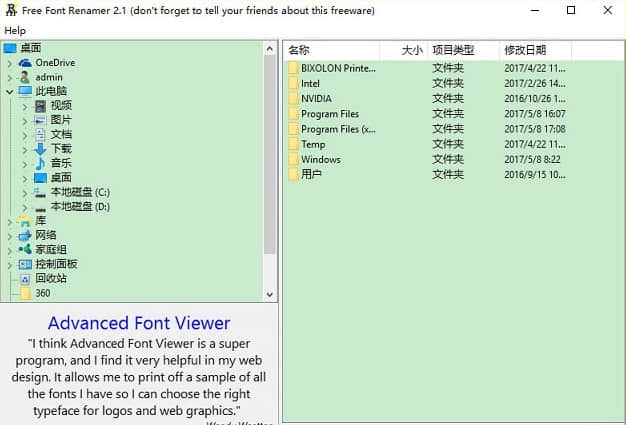Viewport: 626px width, 425px height.
Task: Sort by the 名称 column header
Action: [299, 50]
